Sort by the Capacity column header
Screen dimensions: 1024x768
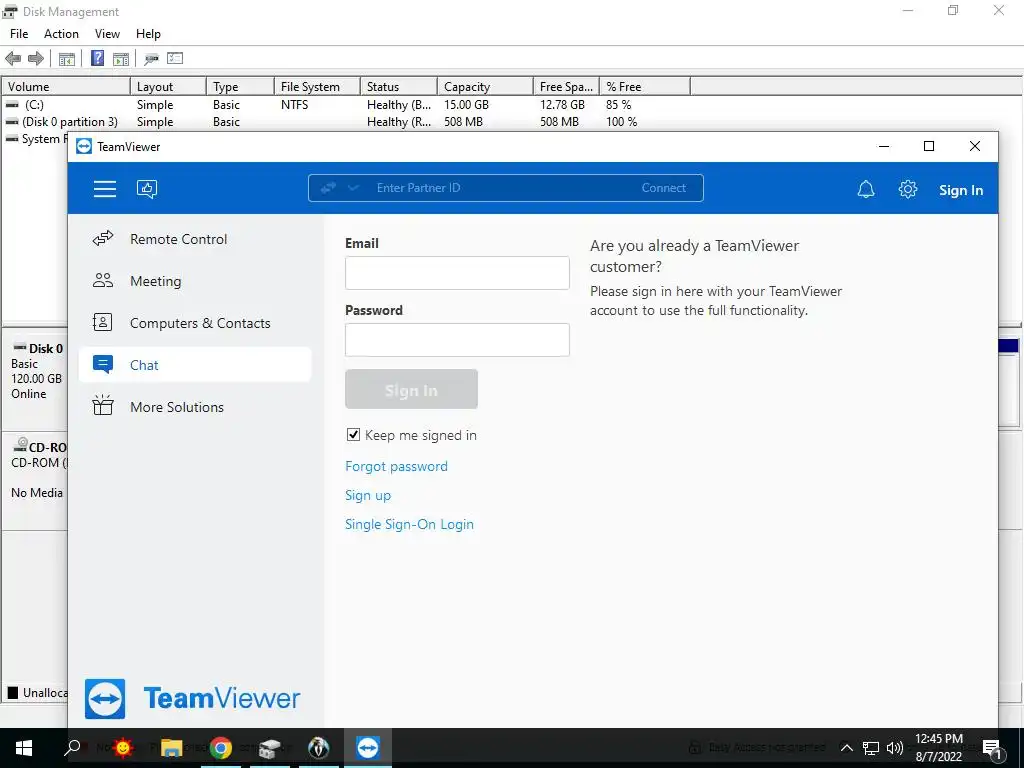485,86
